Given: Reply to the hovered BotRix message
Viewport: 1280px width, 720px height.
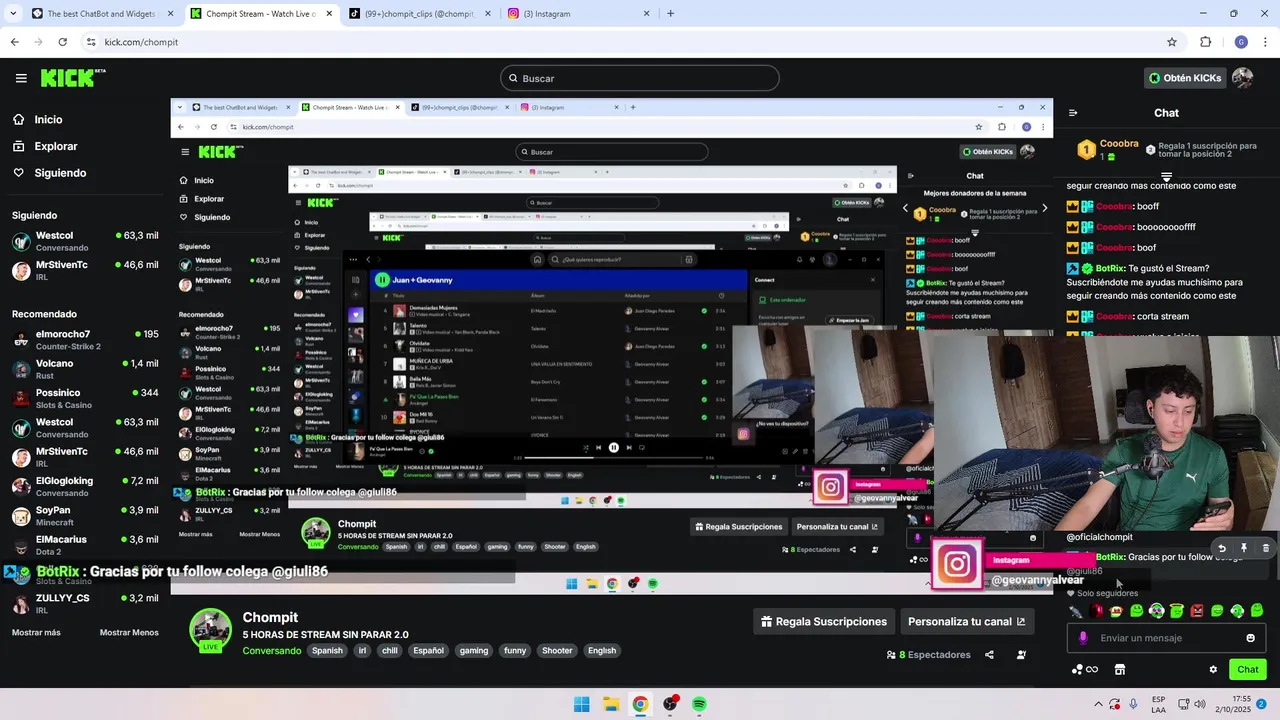Looking at the screenshot, I should [1222, 548].
